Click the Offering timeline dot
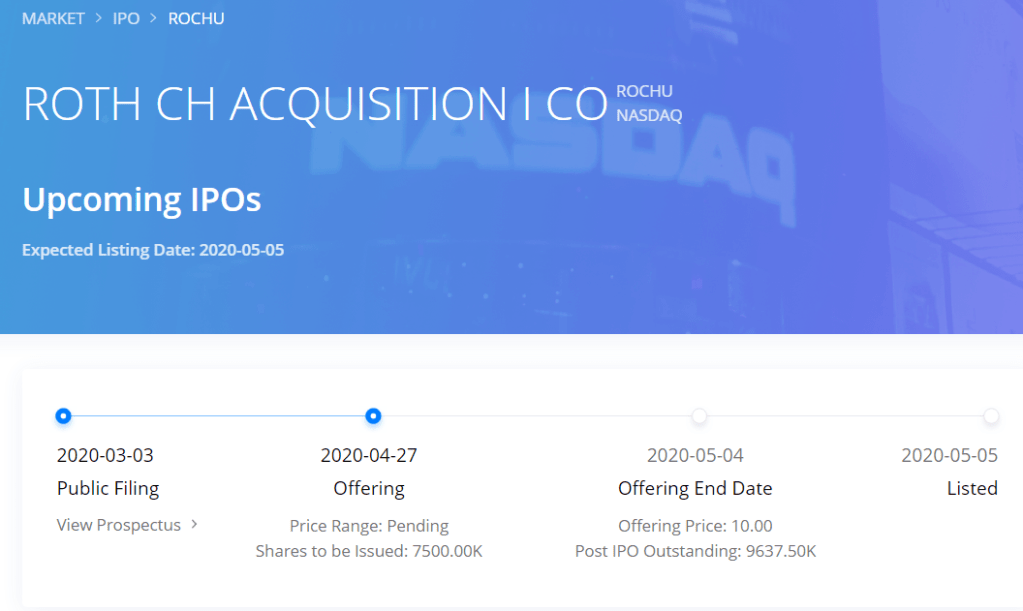 (373, 416)
